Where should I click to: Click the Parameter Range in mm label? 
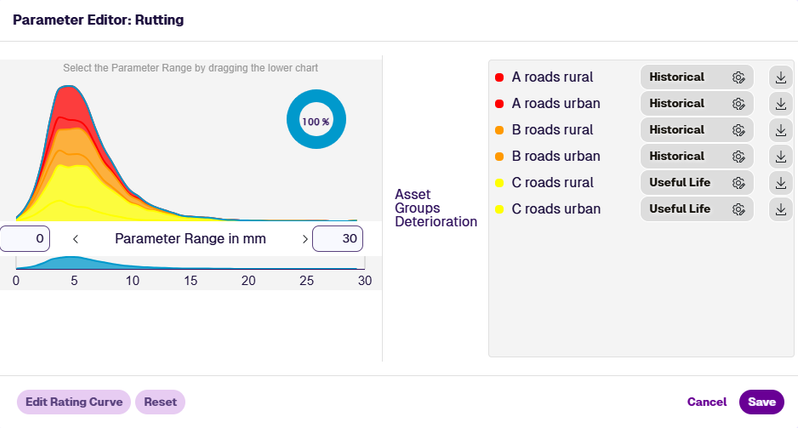pyautogui.click(x=190, y=239)
